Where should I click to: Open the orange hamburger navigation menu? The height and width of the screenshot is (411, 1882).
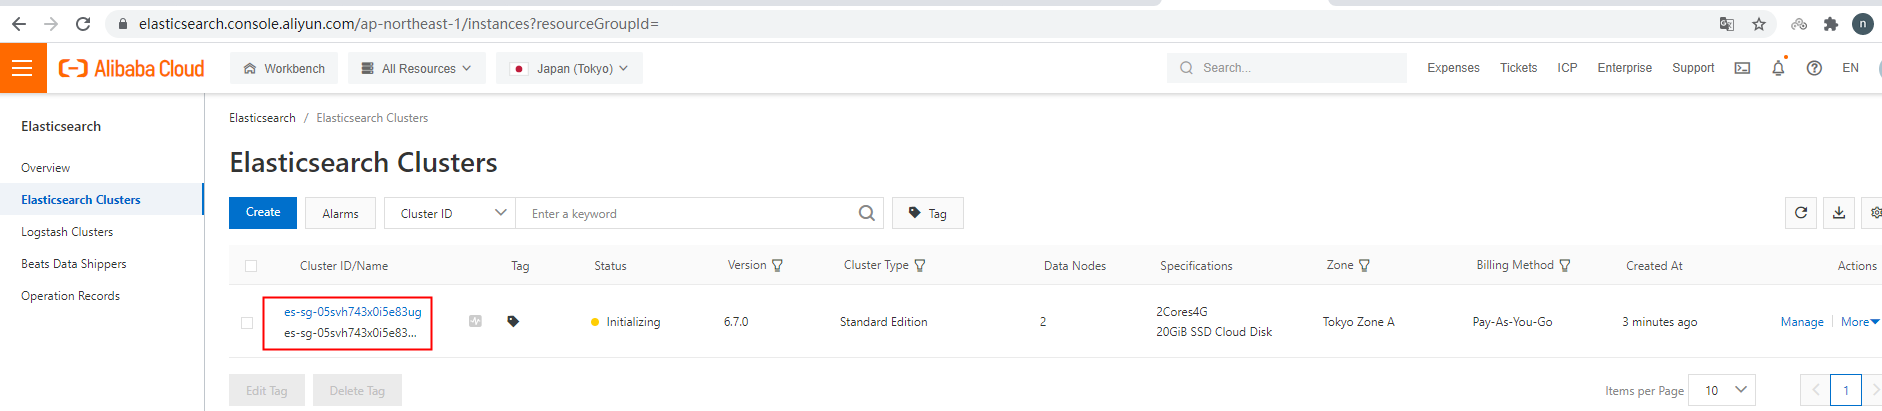(23, 68)
